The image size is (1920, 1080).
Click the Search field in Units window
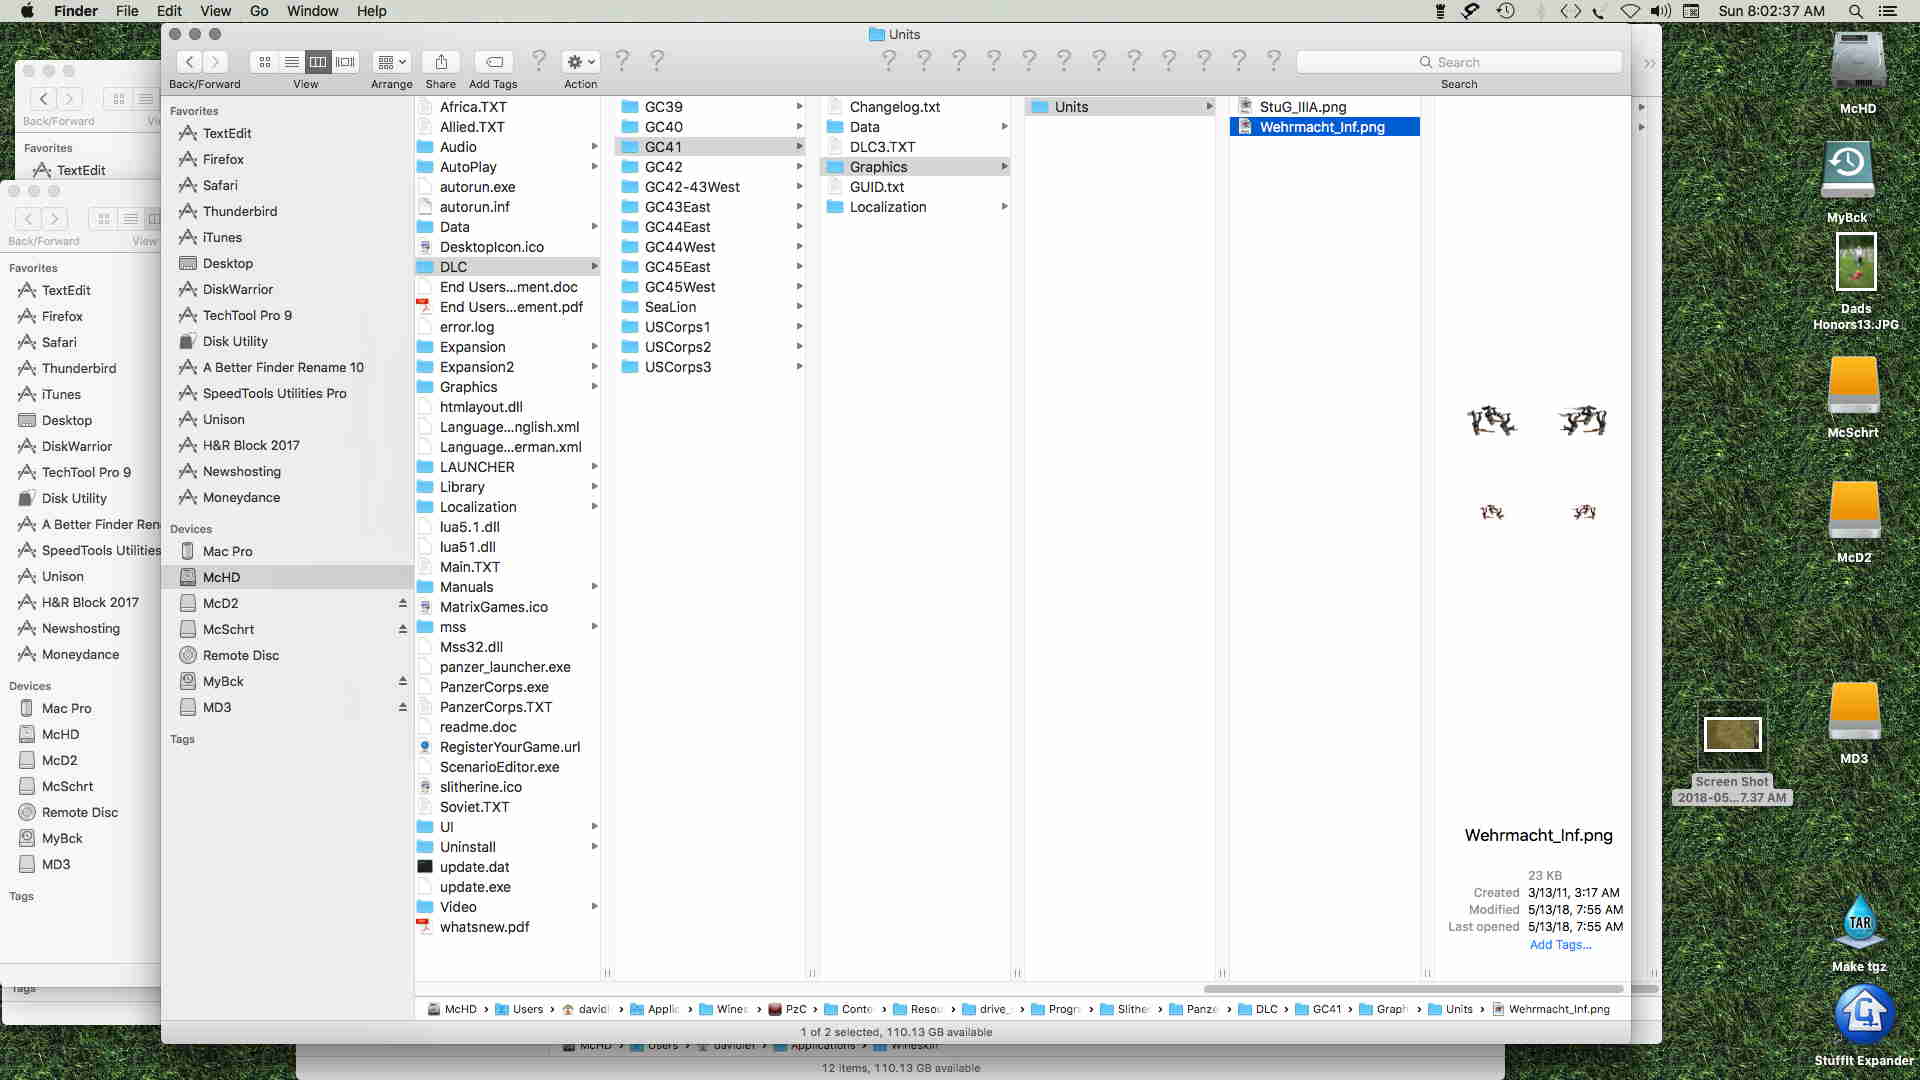1459,62
